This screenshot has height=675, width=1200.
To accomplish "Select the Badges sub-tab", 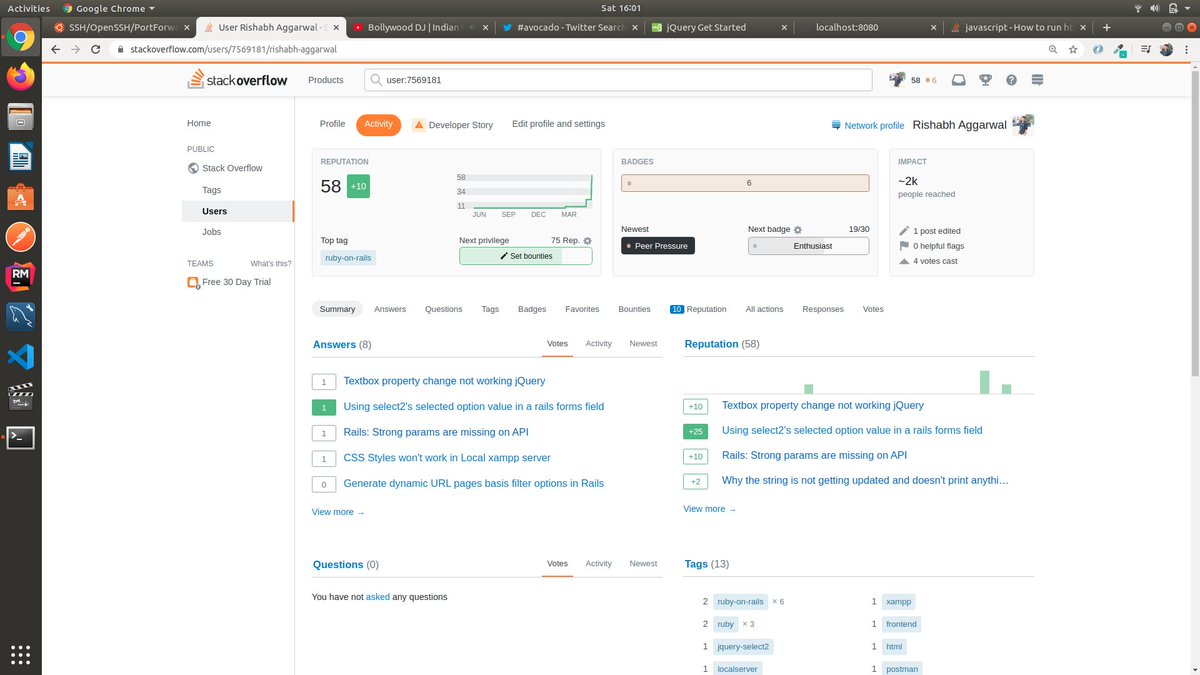I will [x=532, y=309].
